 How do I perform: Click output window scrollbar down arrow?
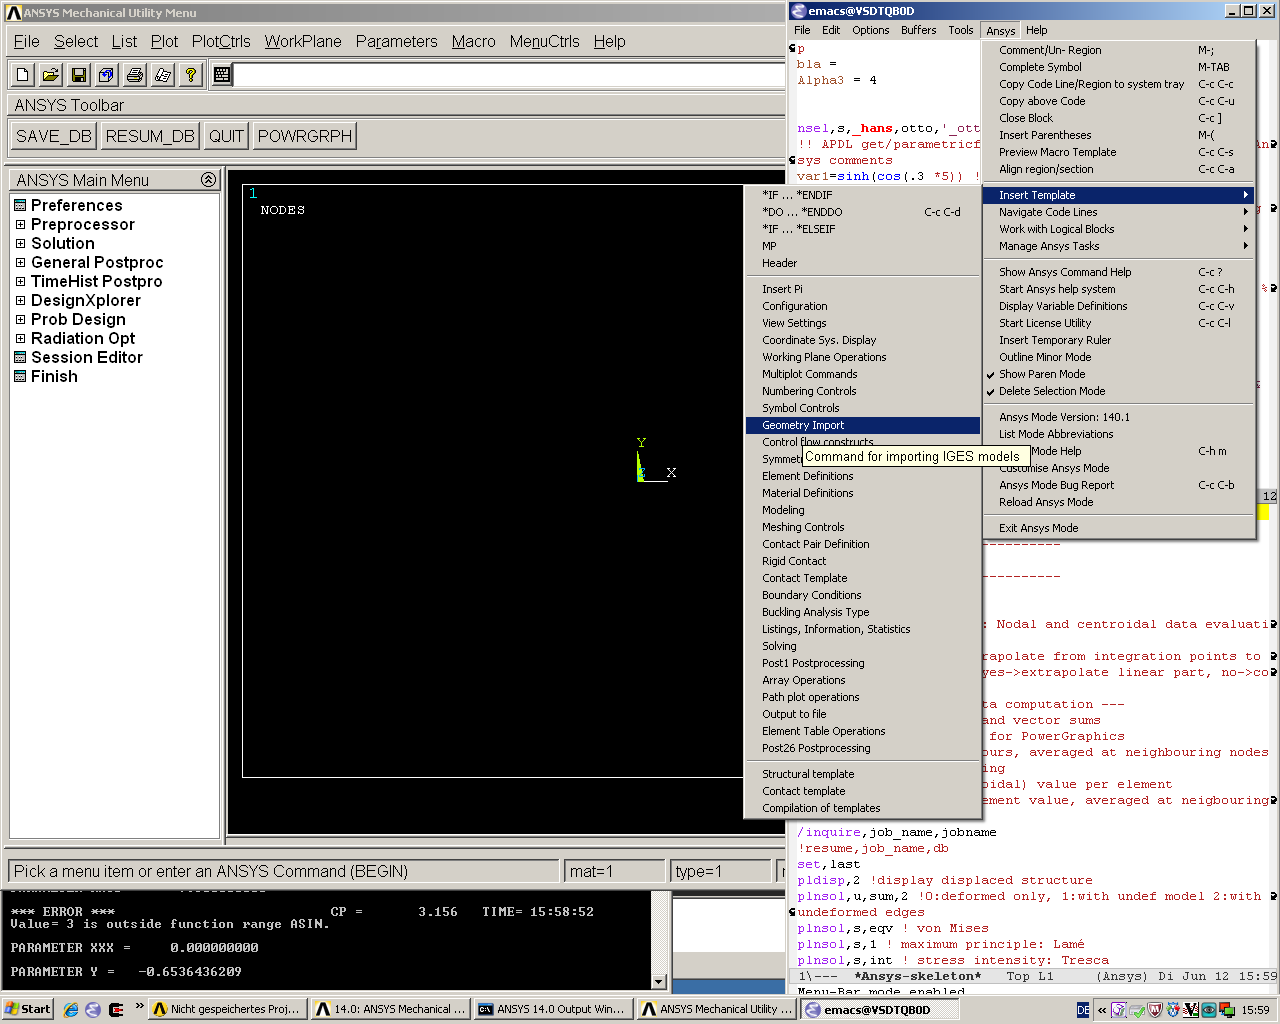pos(659,982)
